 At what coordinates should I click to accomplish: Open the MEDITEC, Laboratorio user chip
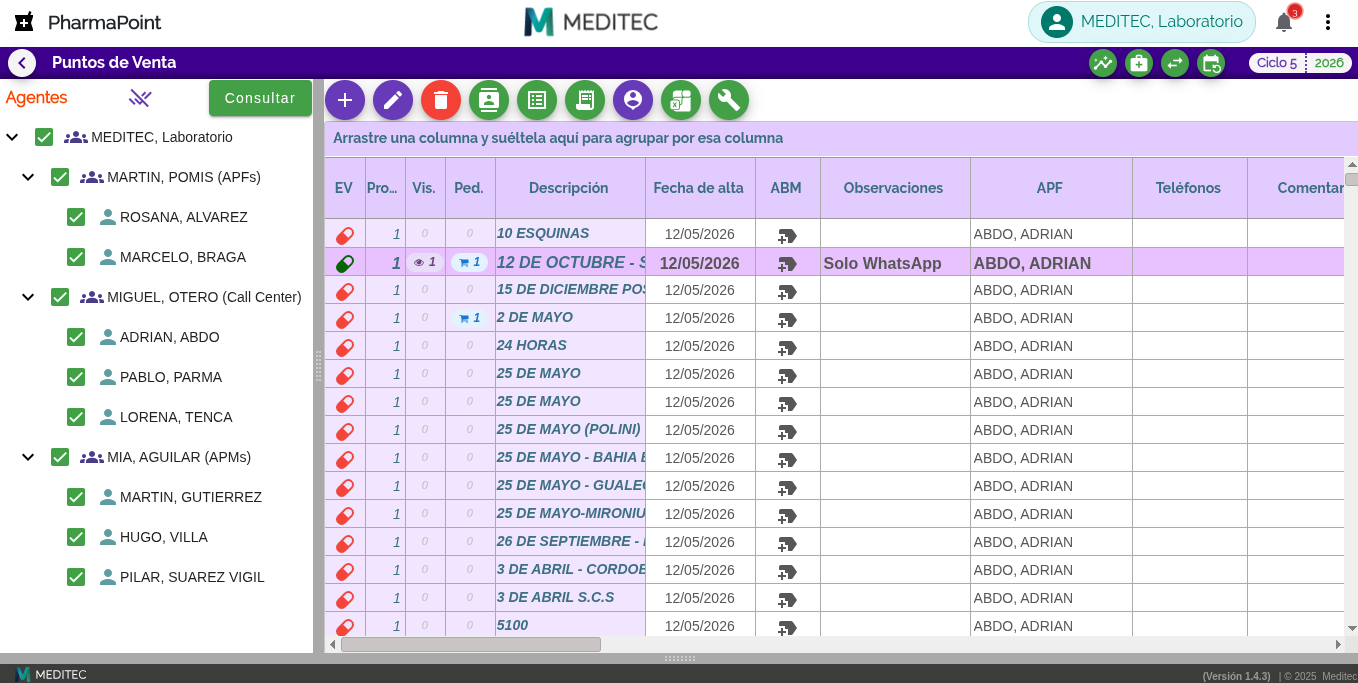click(x=1142, y=22)
